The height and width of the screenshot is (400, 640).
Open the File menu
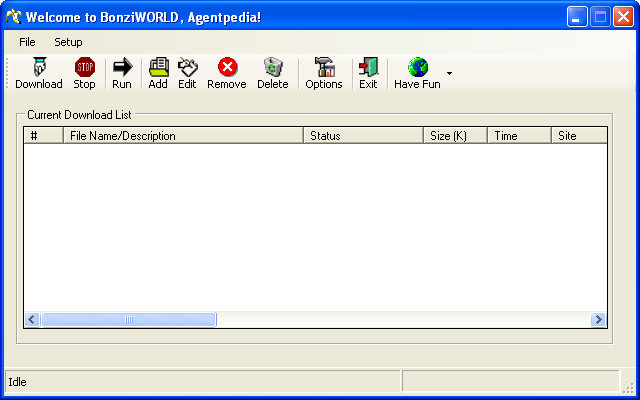coord(27,42)
